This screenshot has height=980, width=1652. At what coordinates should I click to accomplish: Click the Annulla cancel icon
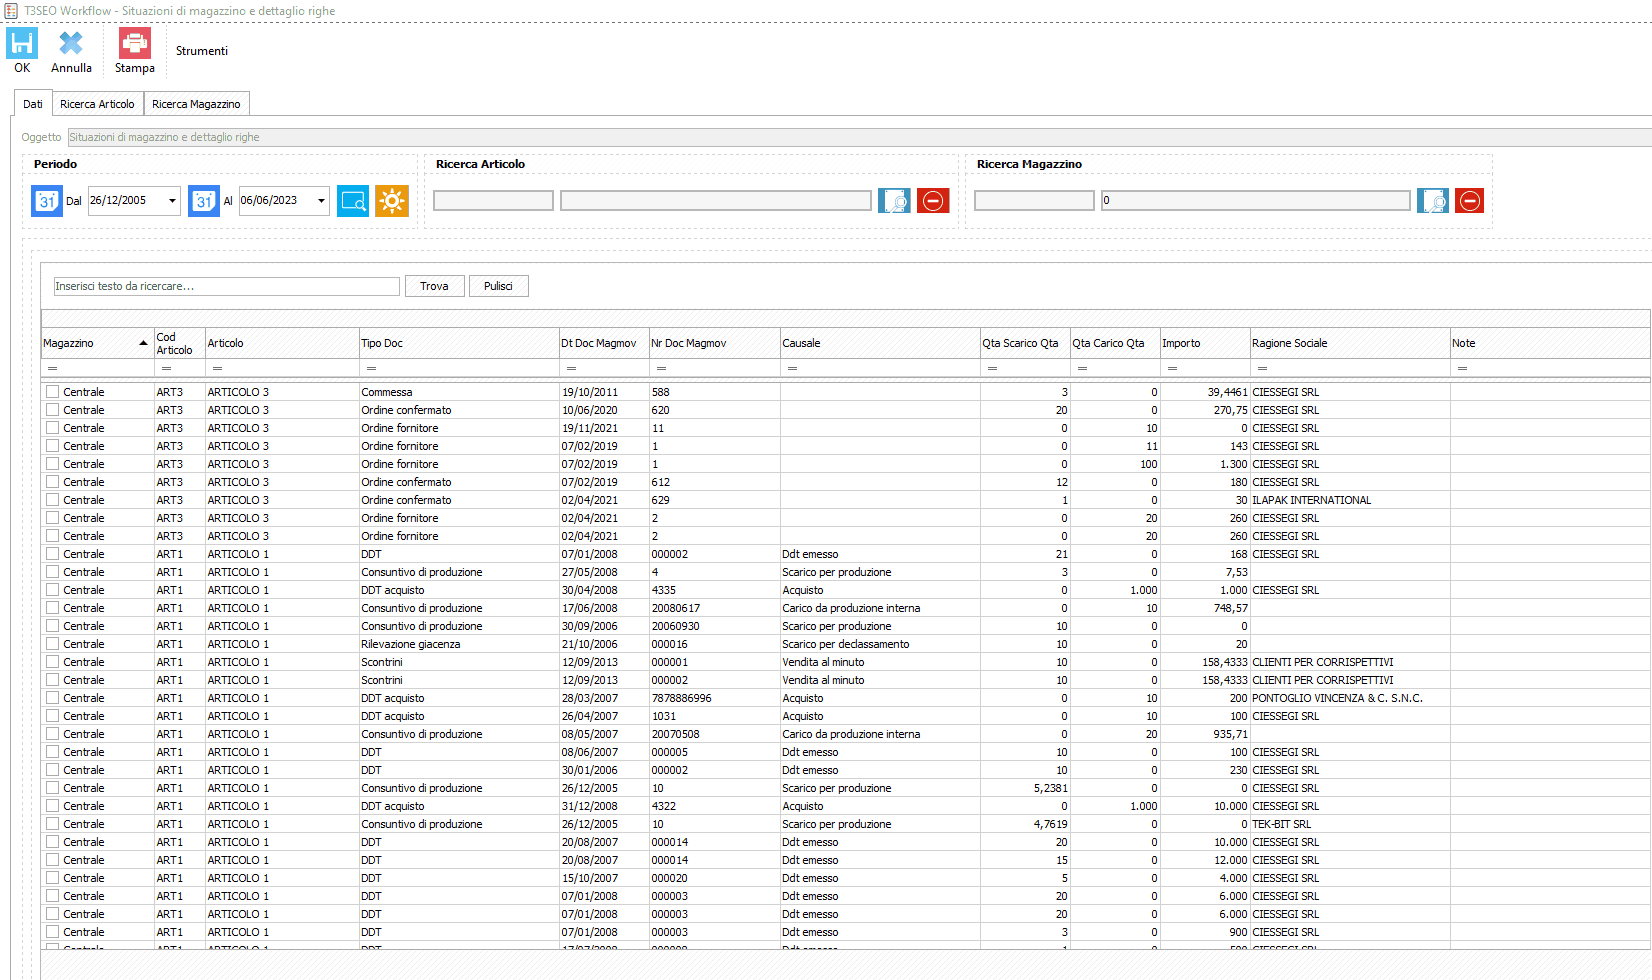(x=71, y=43)
